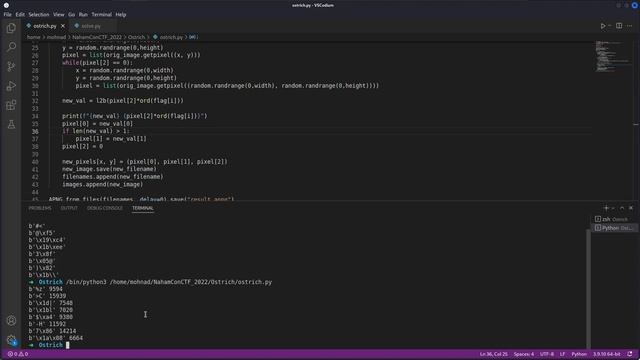This screenshot has height=360, width=640.
Task: Open run button dropdown arrow
Action: (x=609, y=26)
